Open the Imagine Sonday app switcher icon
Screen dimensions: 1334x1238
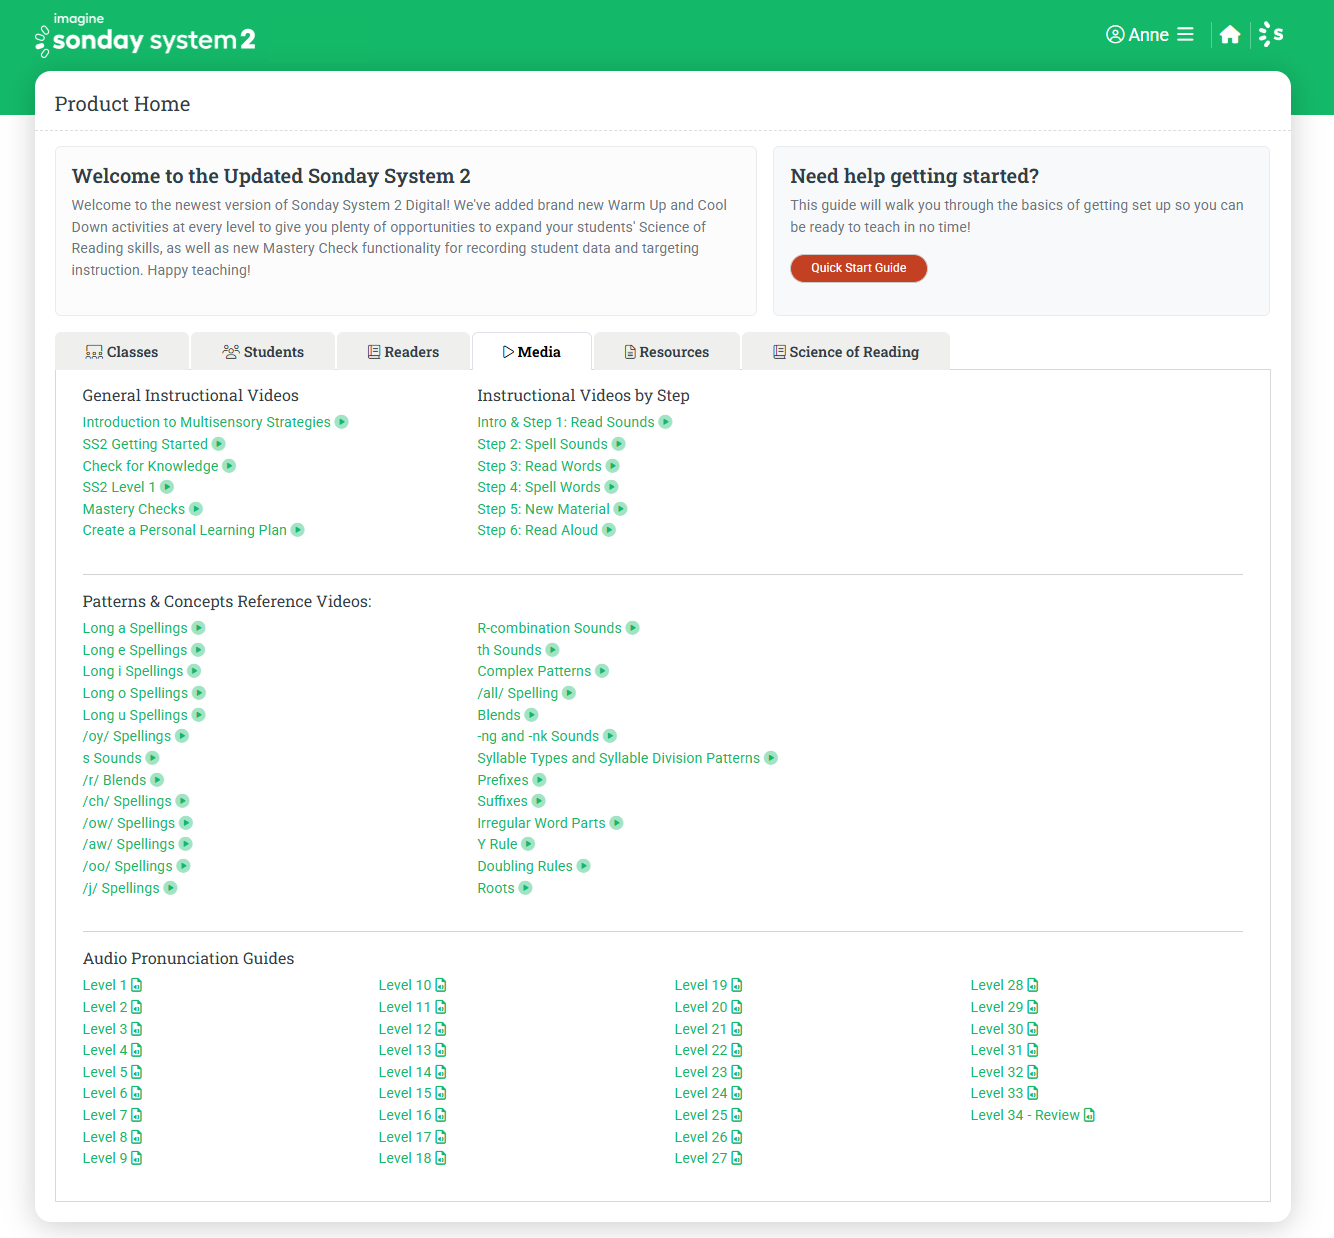1271,35
